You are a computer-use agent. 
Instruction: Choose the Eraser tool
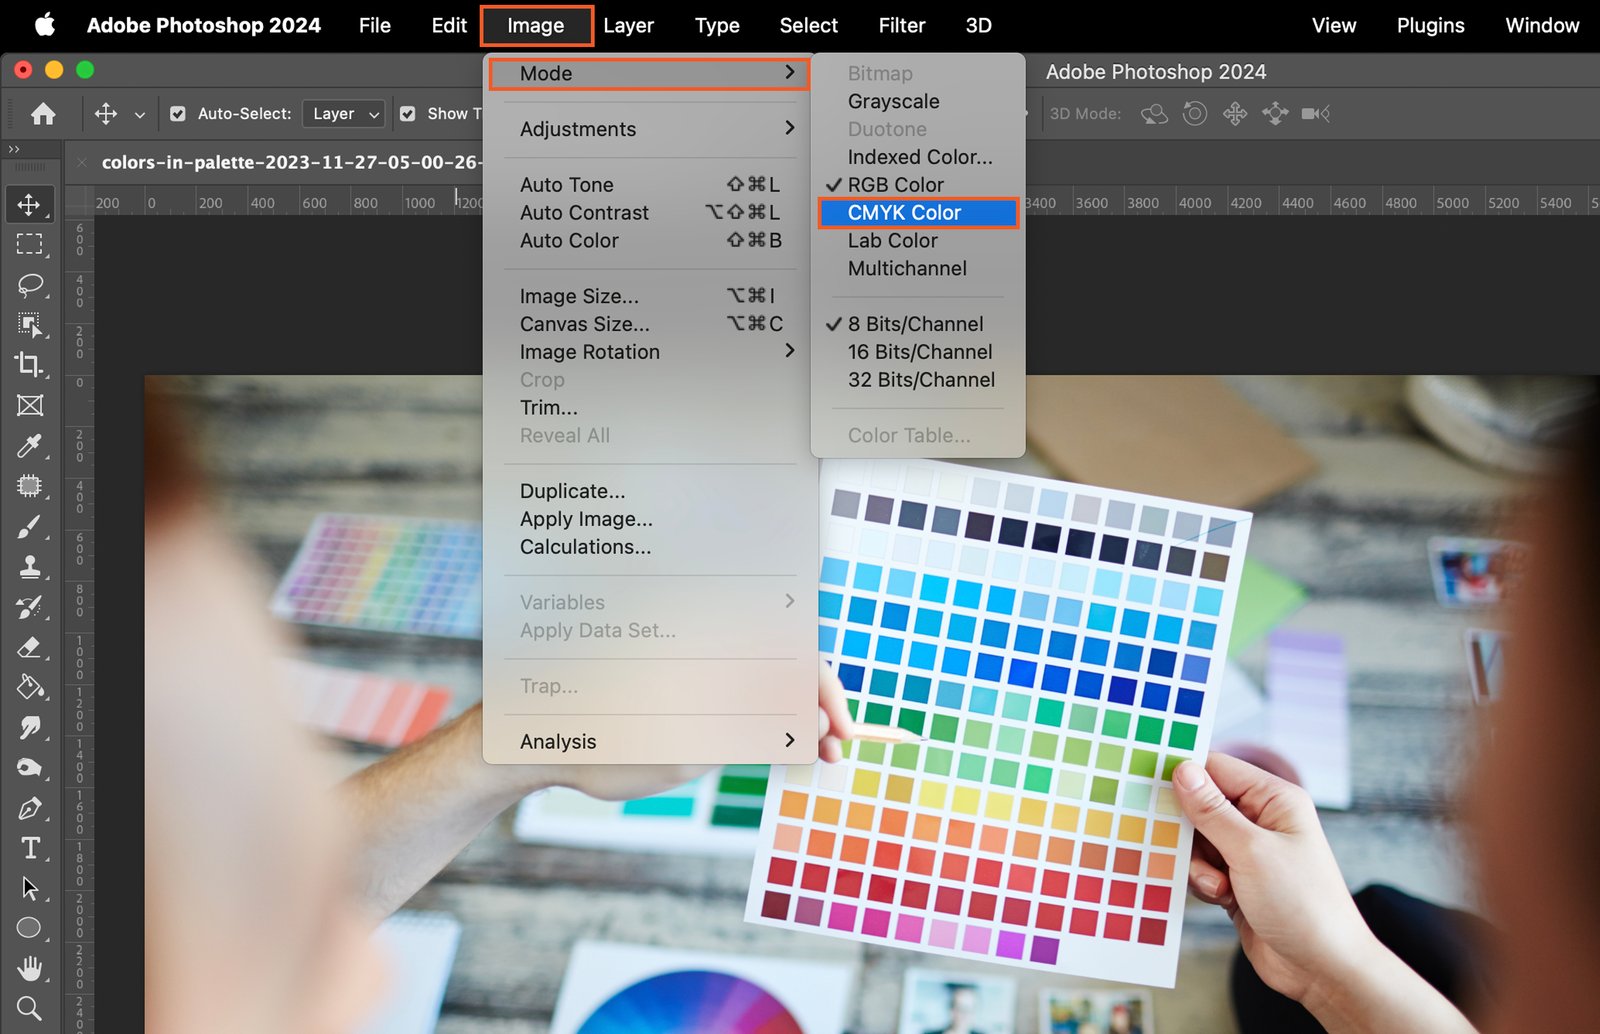29,648
